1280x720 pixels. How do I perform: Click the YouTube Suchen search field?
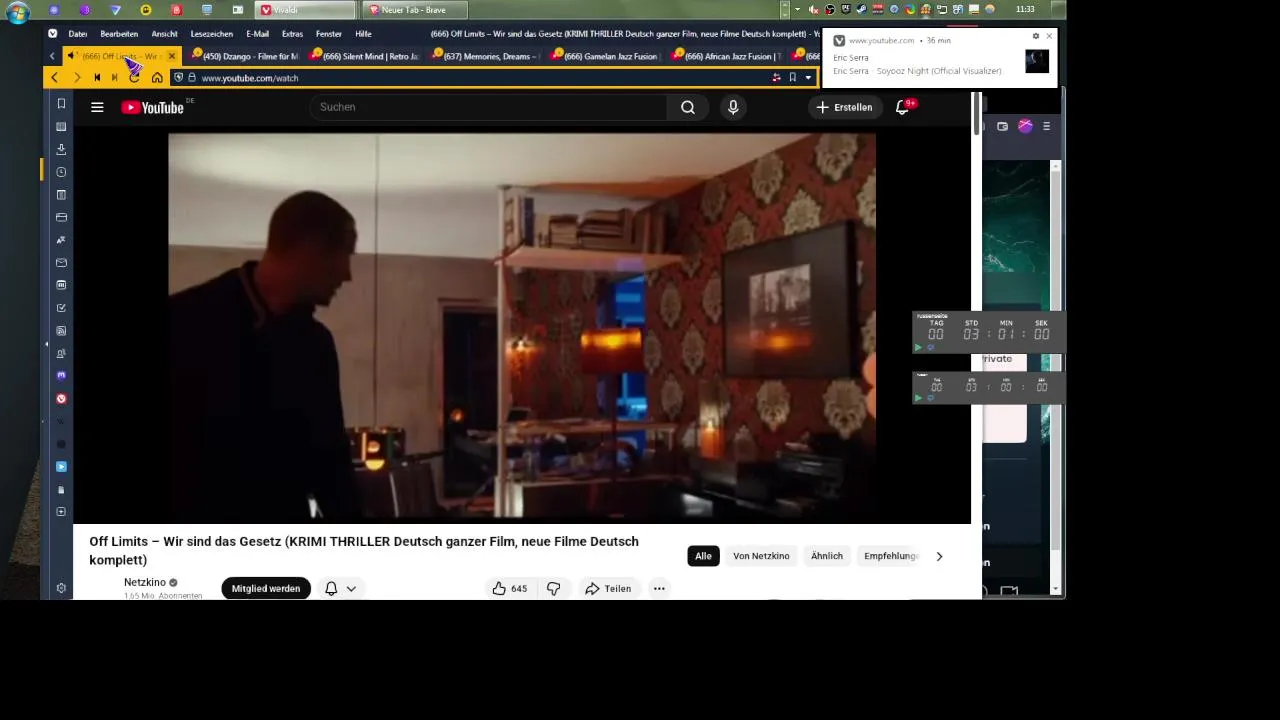(x=487, y=107)
